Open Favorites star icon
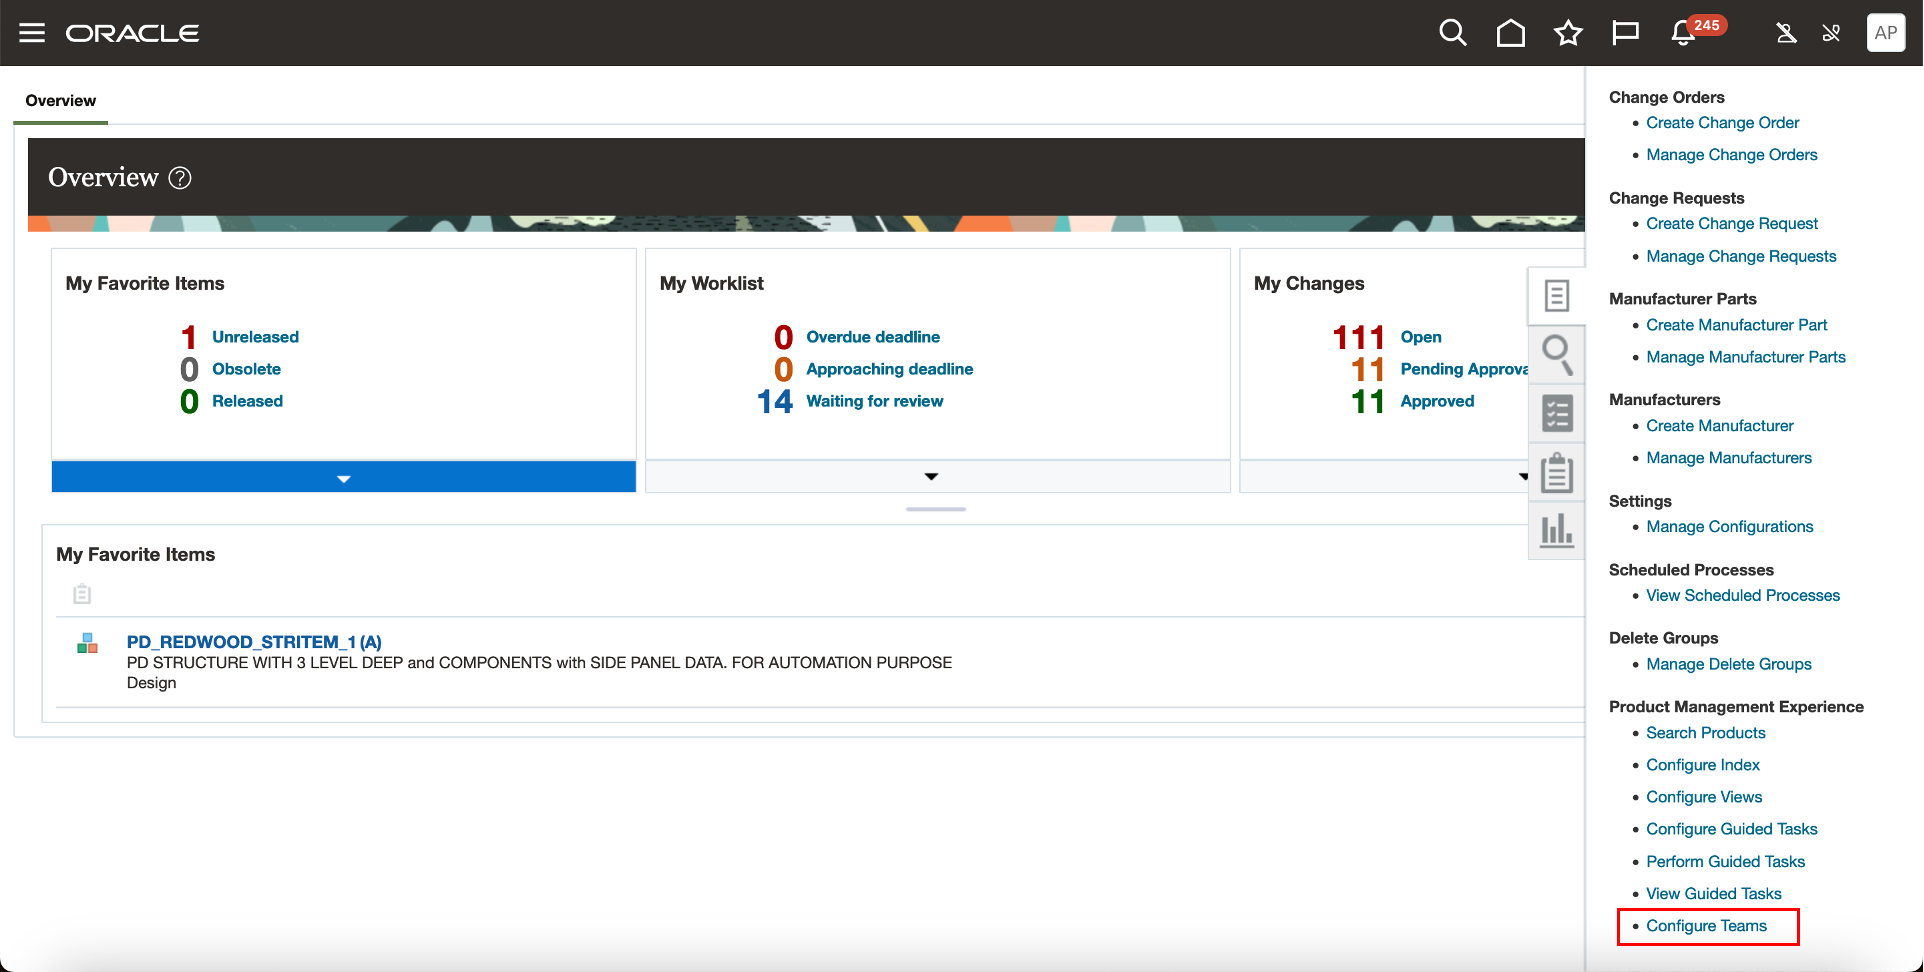This screenshot has height=972, width=1924. pos(1568,33)
